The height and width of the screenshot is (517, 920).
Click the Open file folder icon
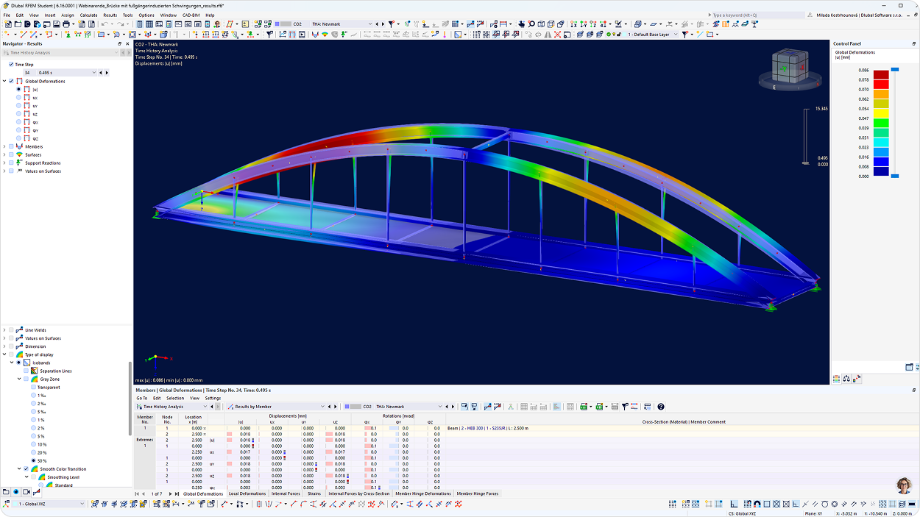tap(18, 24)
